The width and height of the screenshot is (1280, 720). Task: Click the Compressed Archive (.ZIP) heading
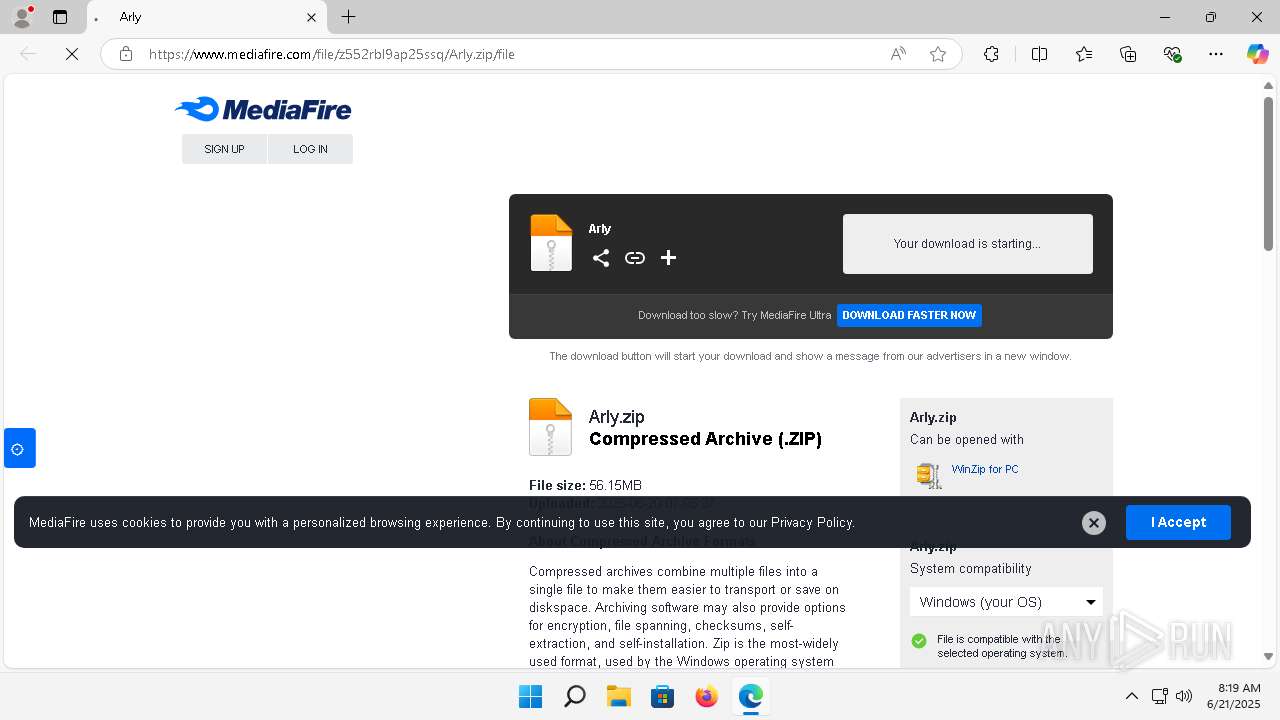click(705, 439)
